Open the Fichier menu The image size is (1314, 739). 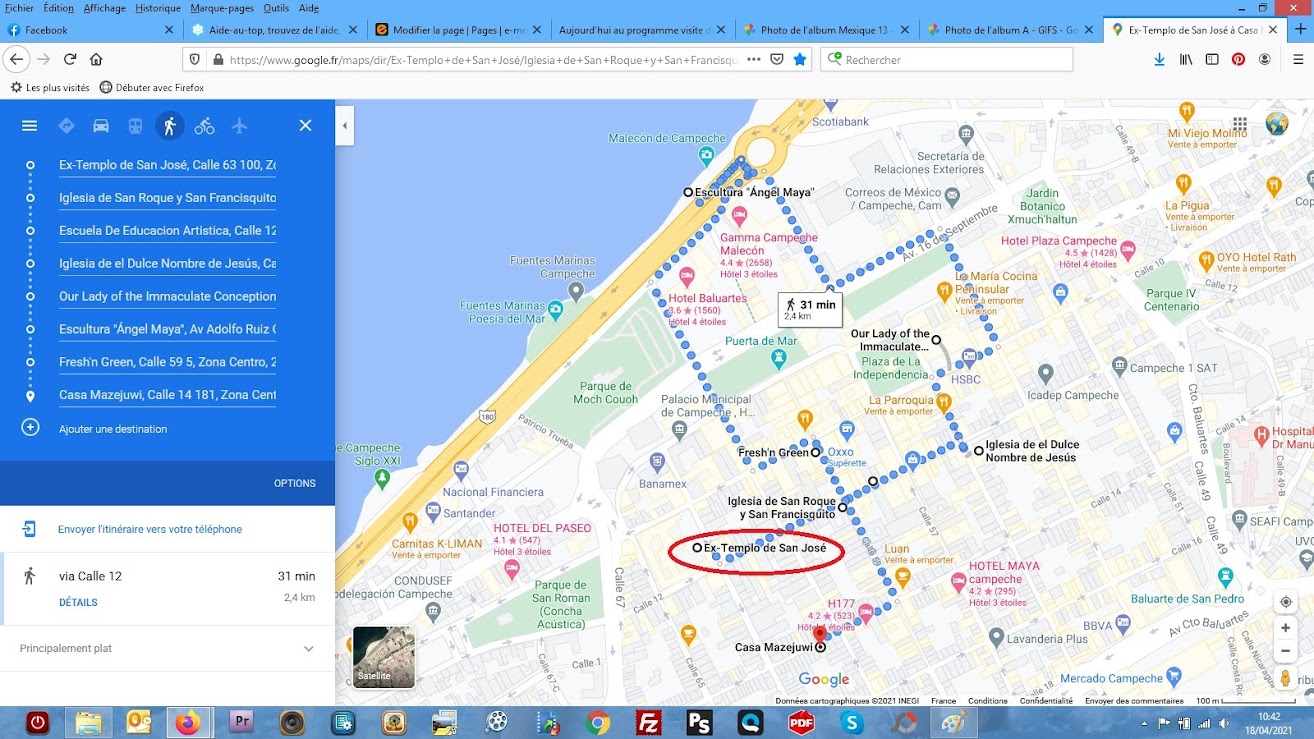[19, 8]
